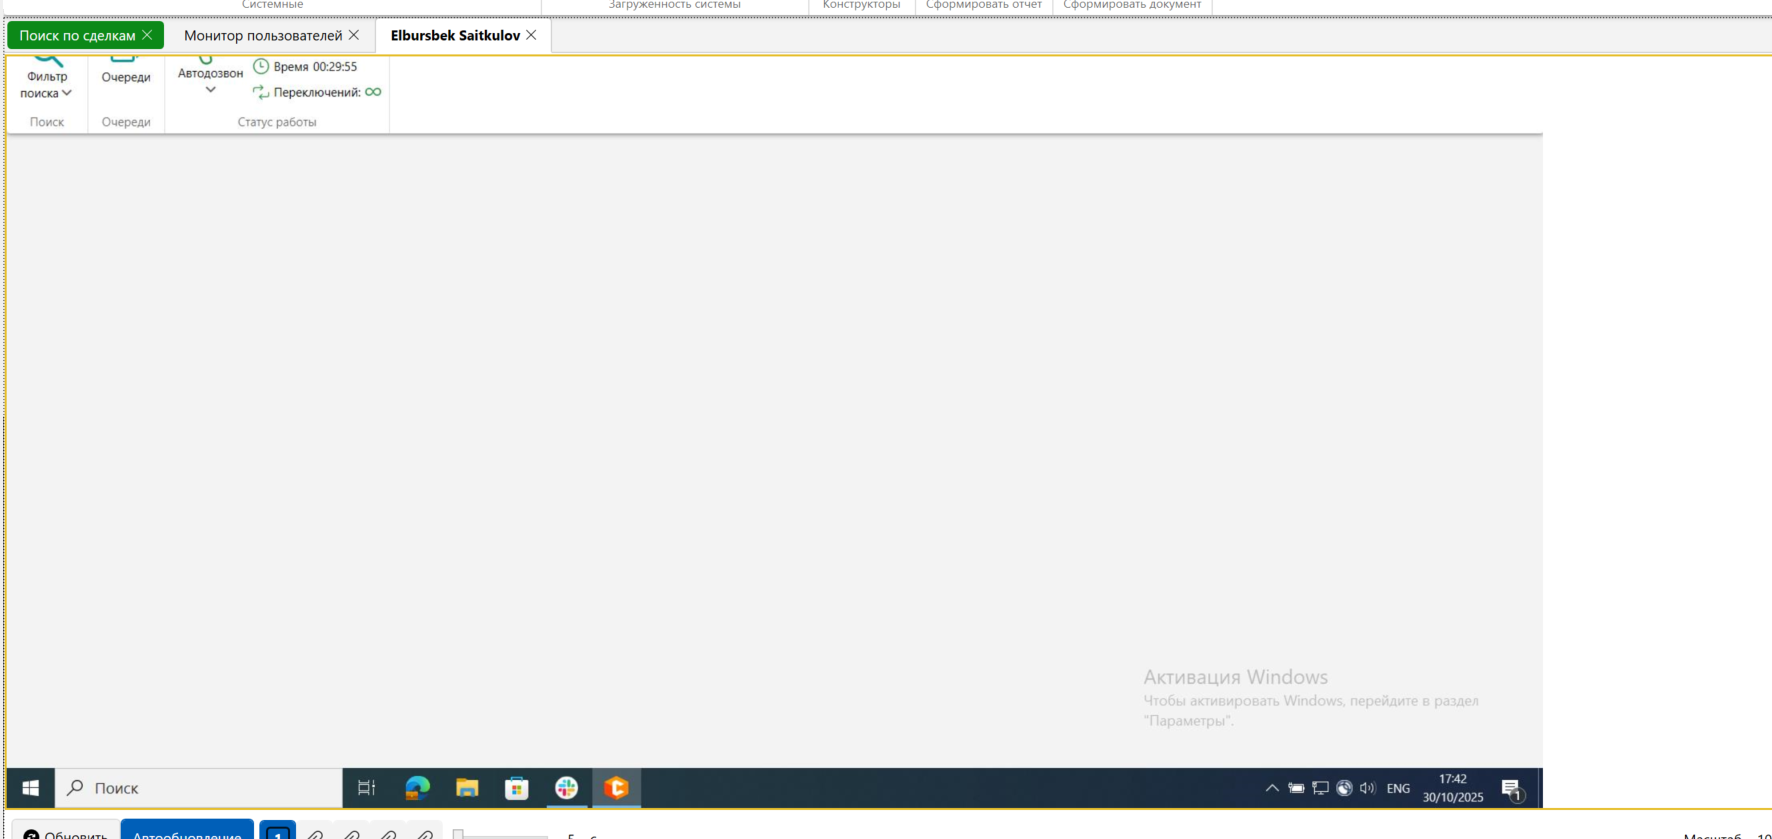Click the infinity value of Переключений
The width and height of the screenshot is (1772, 839).
click(x=373, y=92)
